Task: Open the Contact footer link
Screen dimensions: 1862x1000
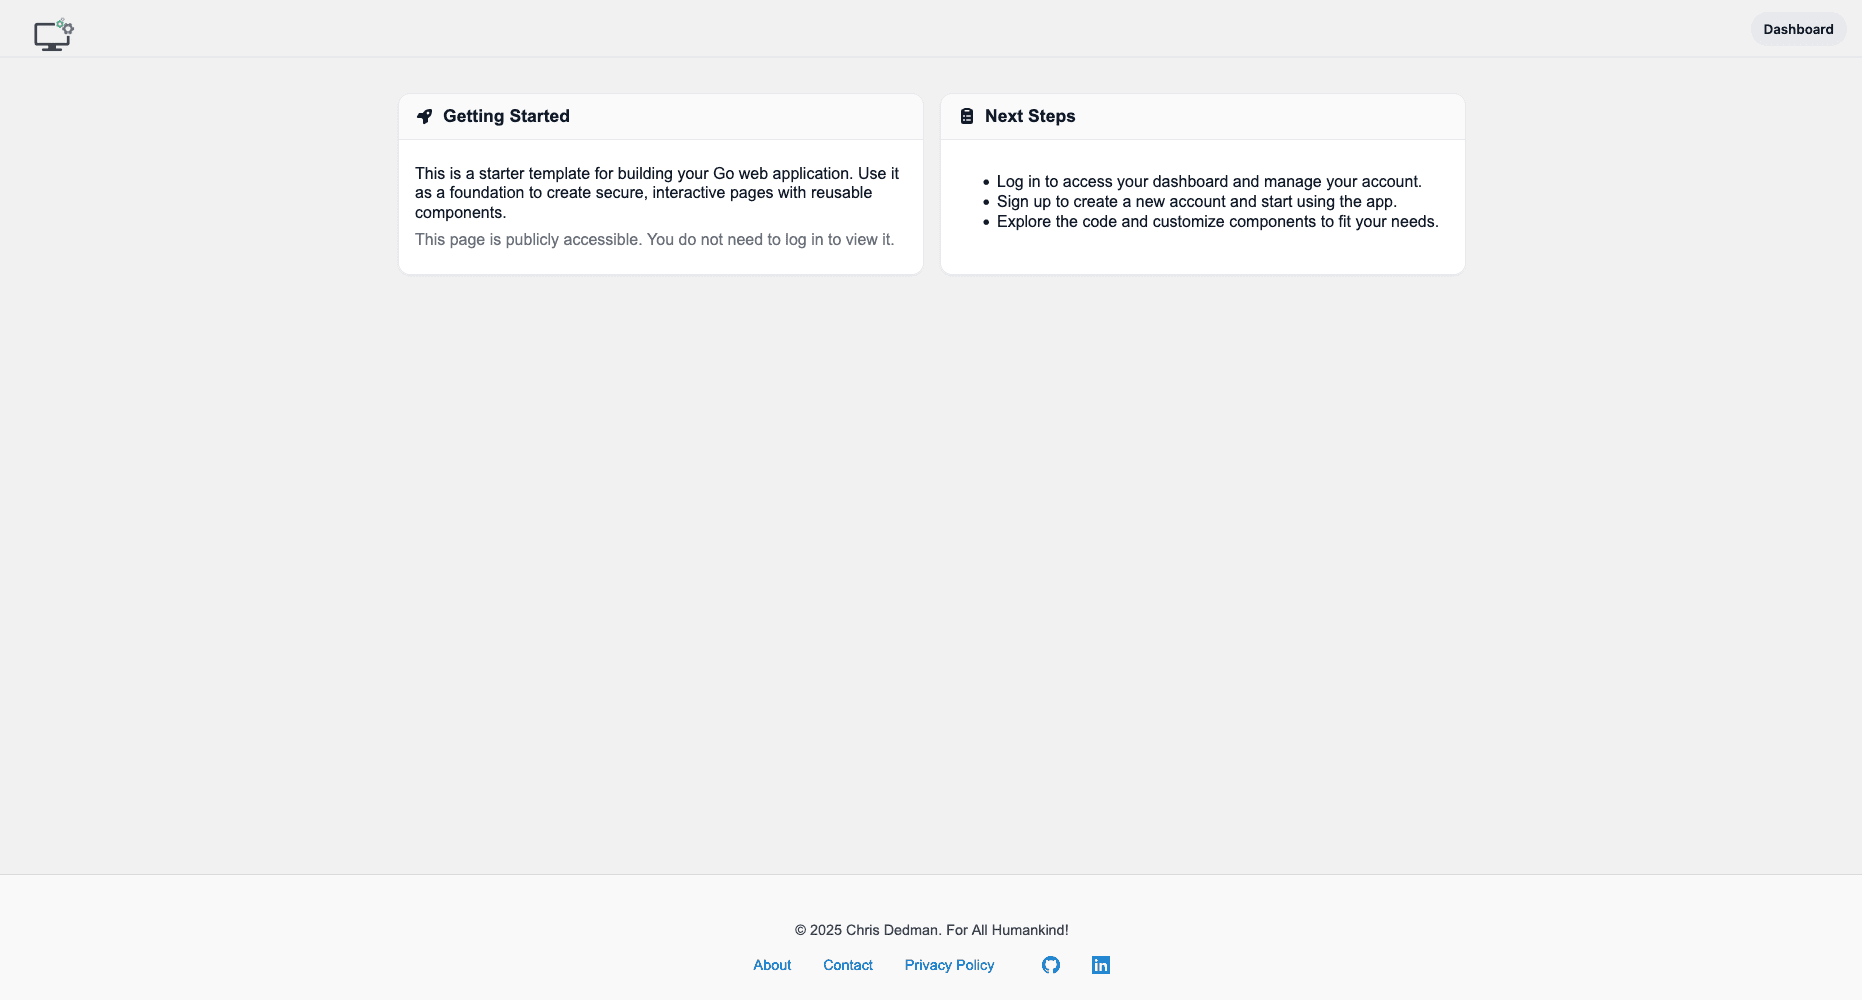Action: tap(848, 965)
